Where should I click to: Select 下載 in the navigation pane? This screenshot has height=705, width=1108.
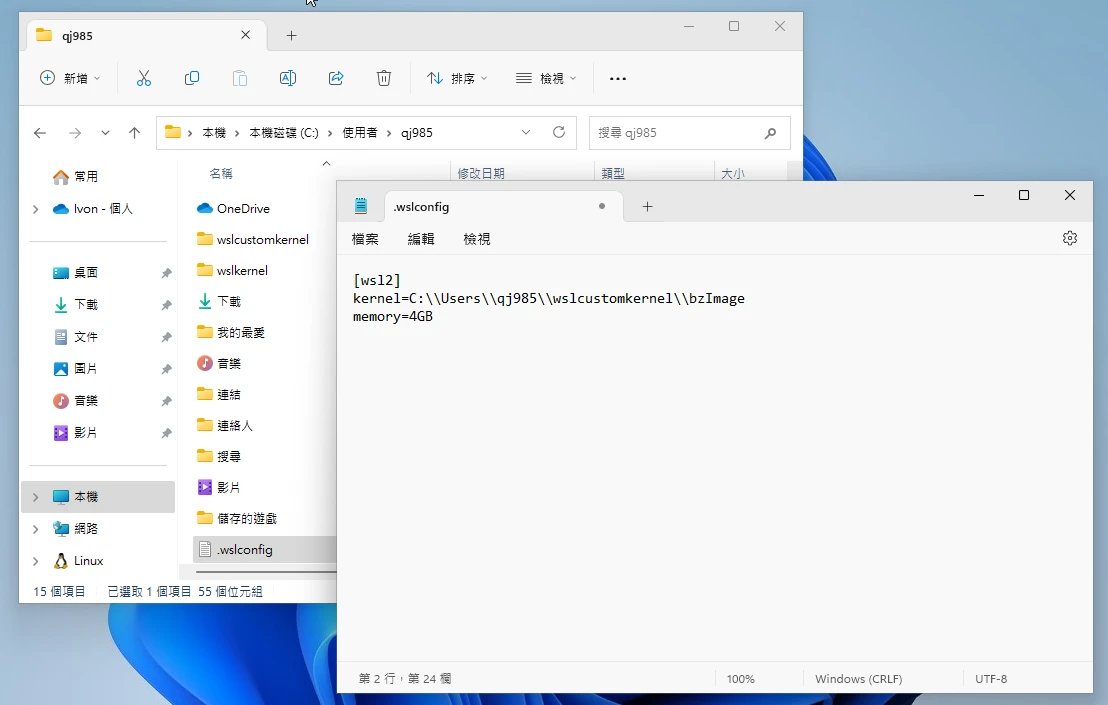click(86, 305)
